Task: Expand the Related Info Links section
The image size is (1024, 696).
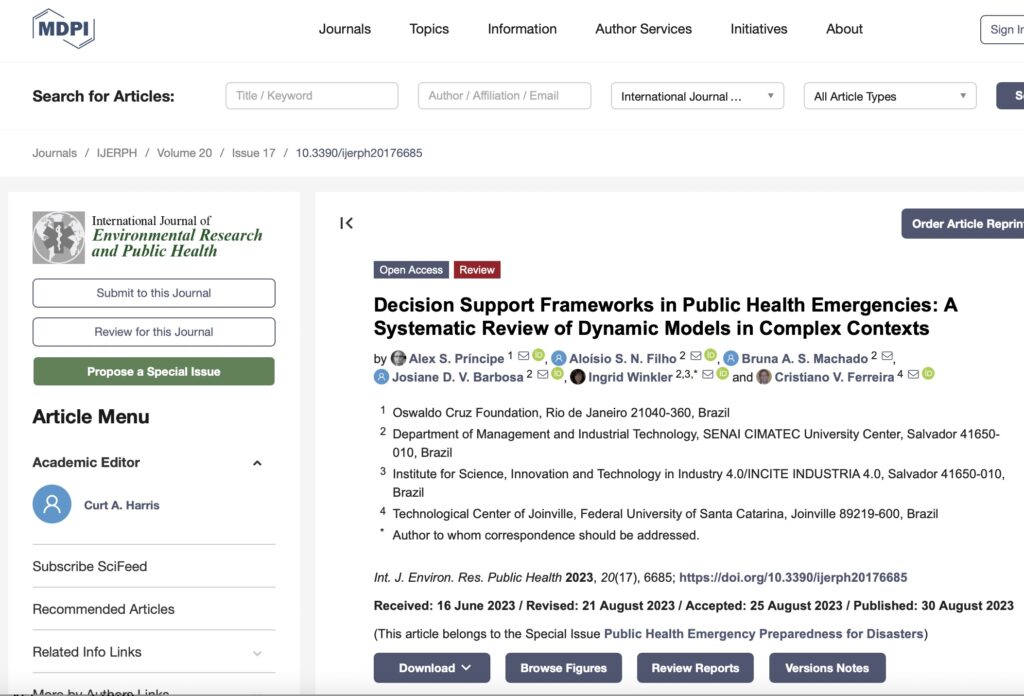Action: [x=257, y=653]
